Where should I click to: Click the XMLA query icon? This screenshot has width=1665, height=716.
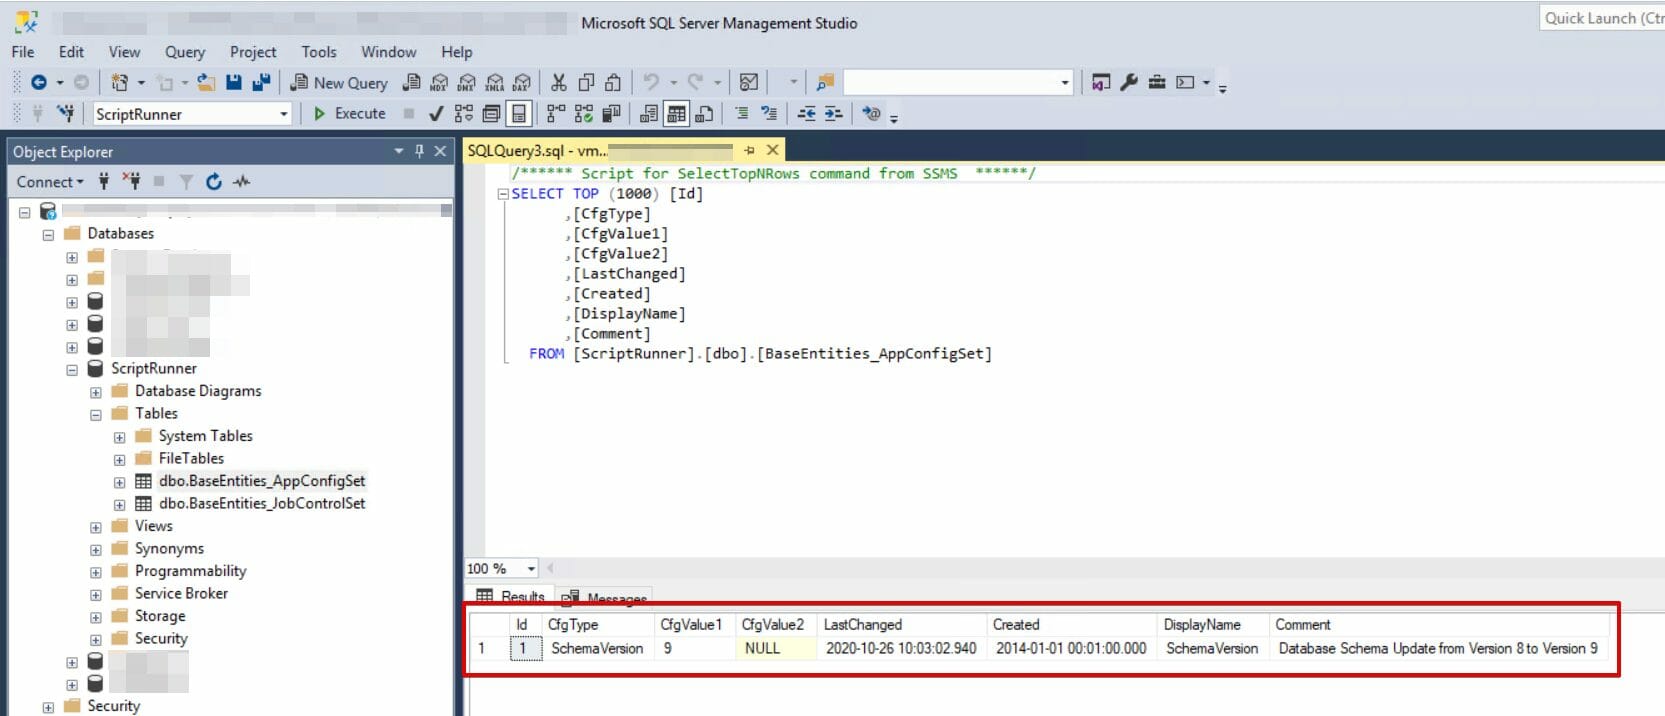point(494,83)
